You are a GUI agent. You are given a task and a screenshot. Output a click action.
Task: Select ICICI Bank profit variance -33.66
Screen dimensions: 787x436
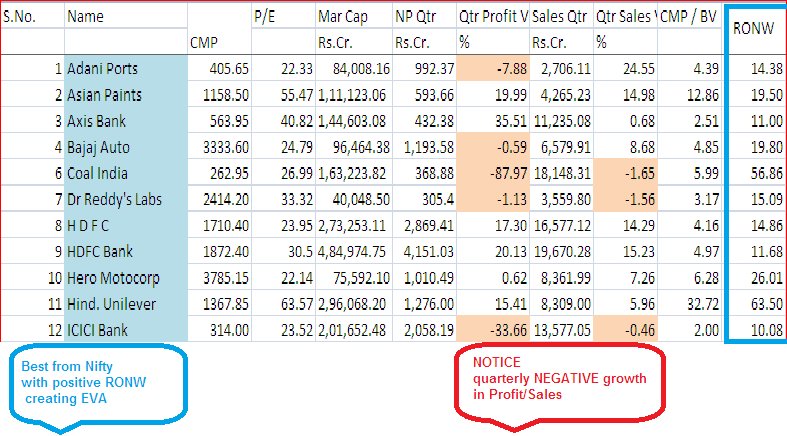tap(493, 329)
